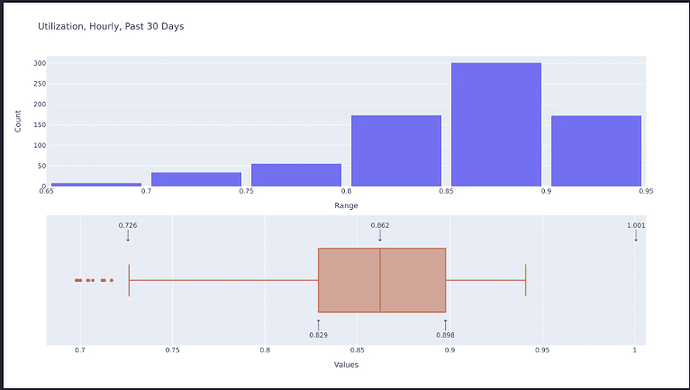
Task: Click the lower whisker cap near 0.726
Action: [129, 280]
